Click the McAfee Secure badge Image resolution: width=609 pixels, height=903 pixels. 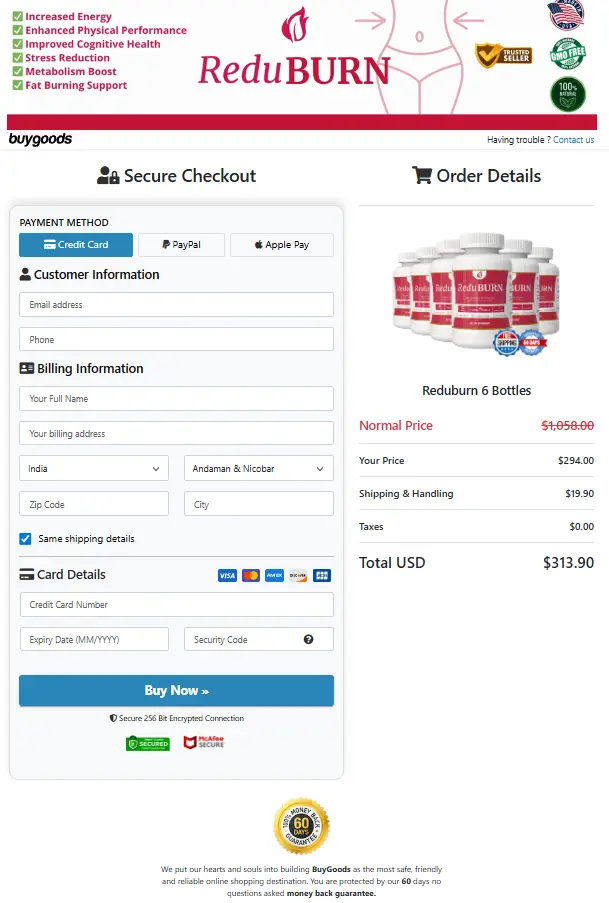coord(203,743)
